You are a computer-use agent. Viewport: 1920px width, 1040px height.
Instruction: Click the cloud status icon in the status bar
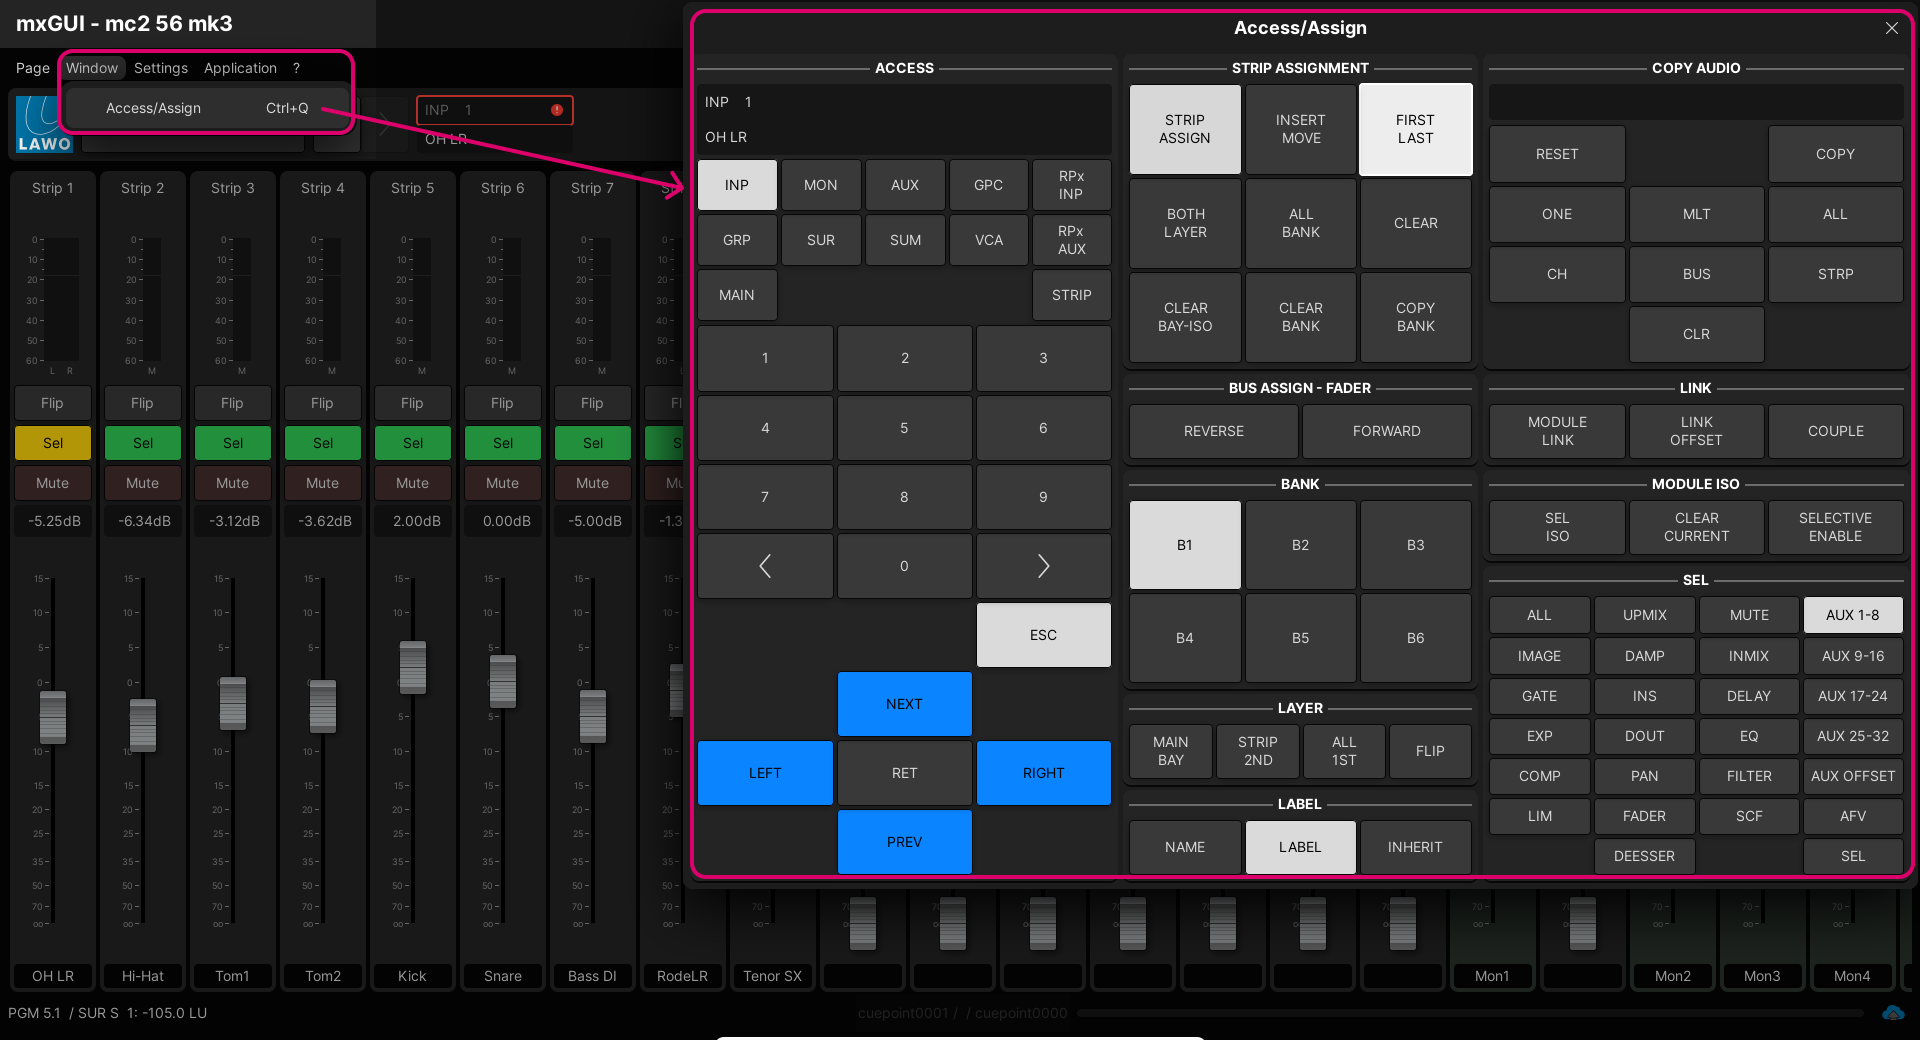(x=1892, y=1013)
